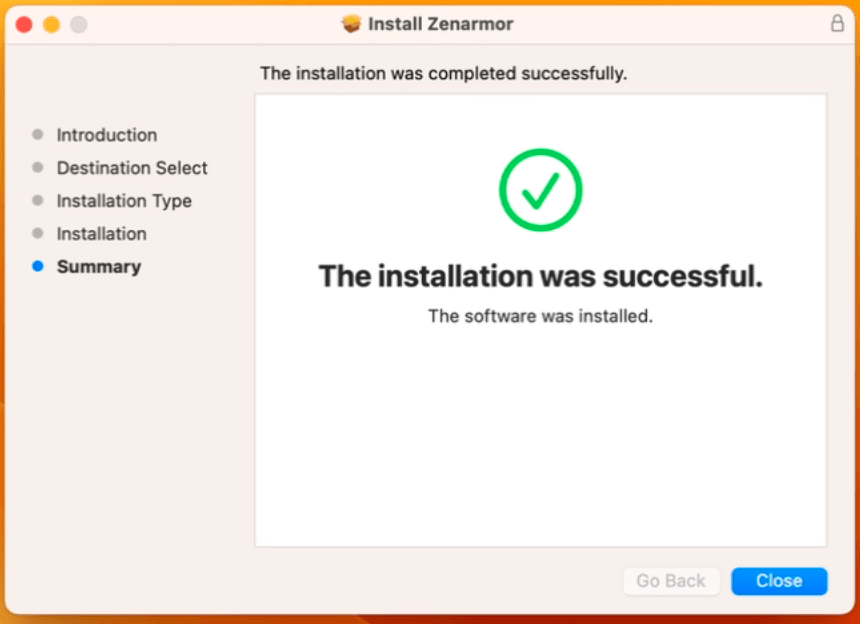The height and width of the screenshot is (624, 860).
Task: Click the blue bullet beside Summary
Action: [x=38, y=267]
